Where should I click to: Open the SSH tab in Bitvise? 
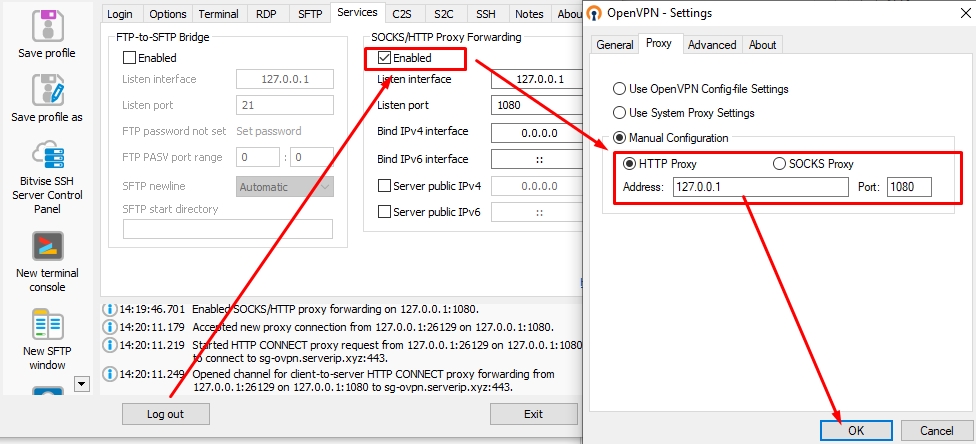(486, 14)
